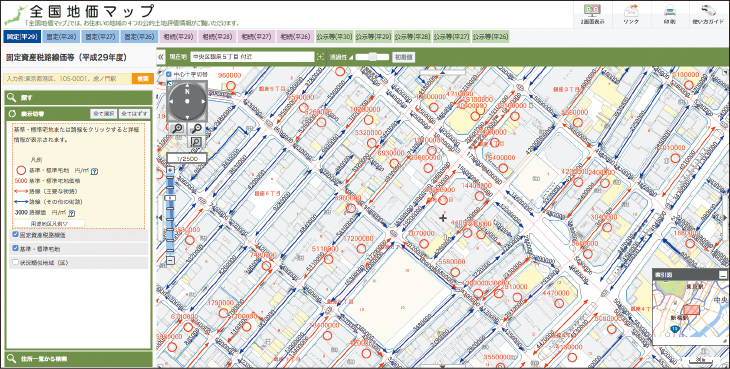
Task: Uncheck 固定資産税路線価 layer checkbox
Action: pyautogui.click(x=15, y=235)
